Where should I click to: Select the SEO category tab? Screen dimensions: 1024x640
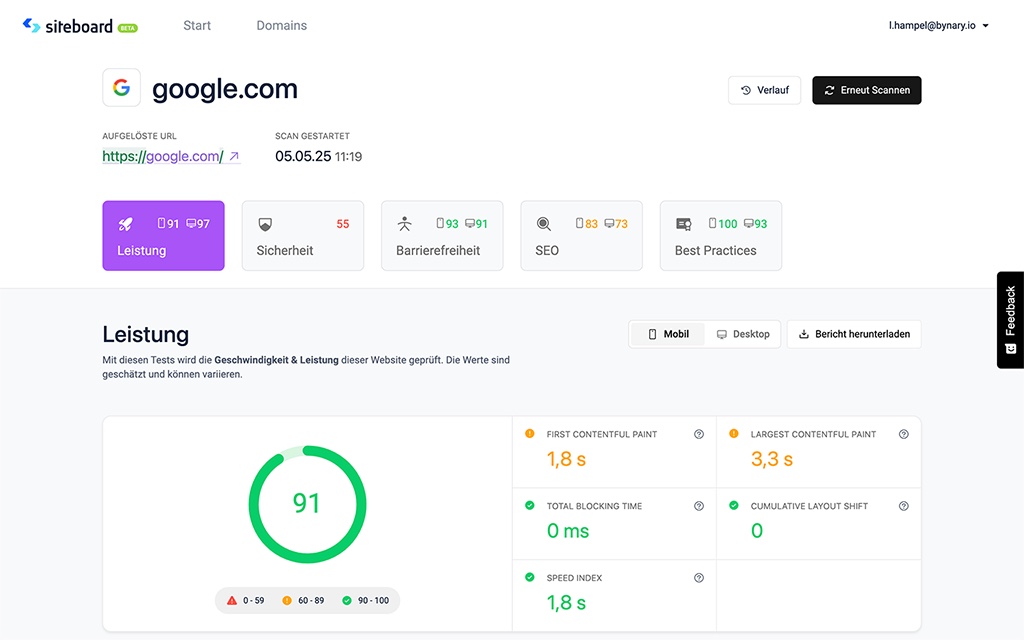tap(582, 236)
